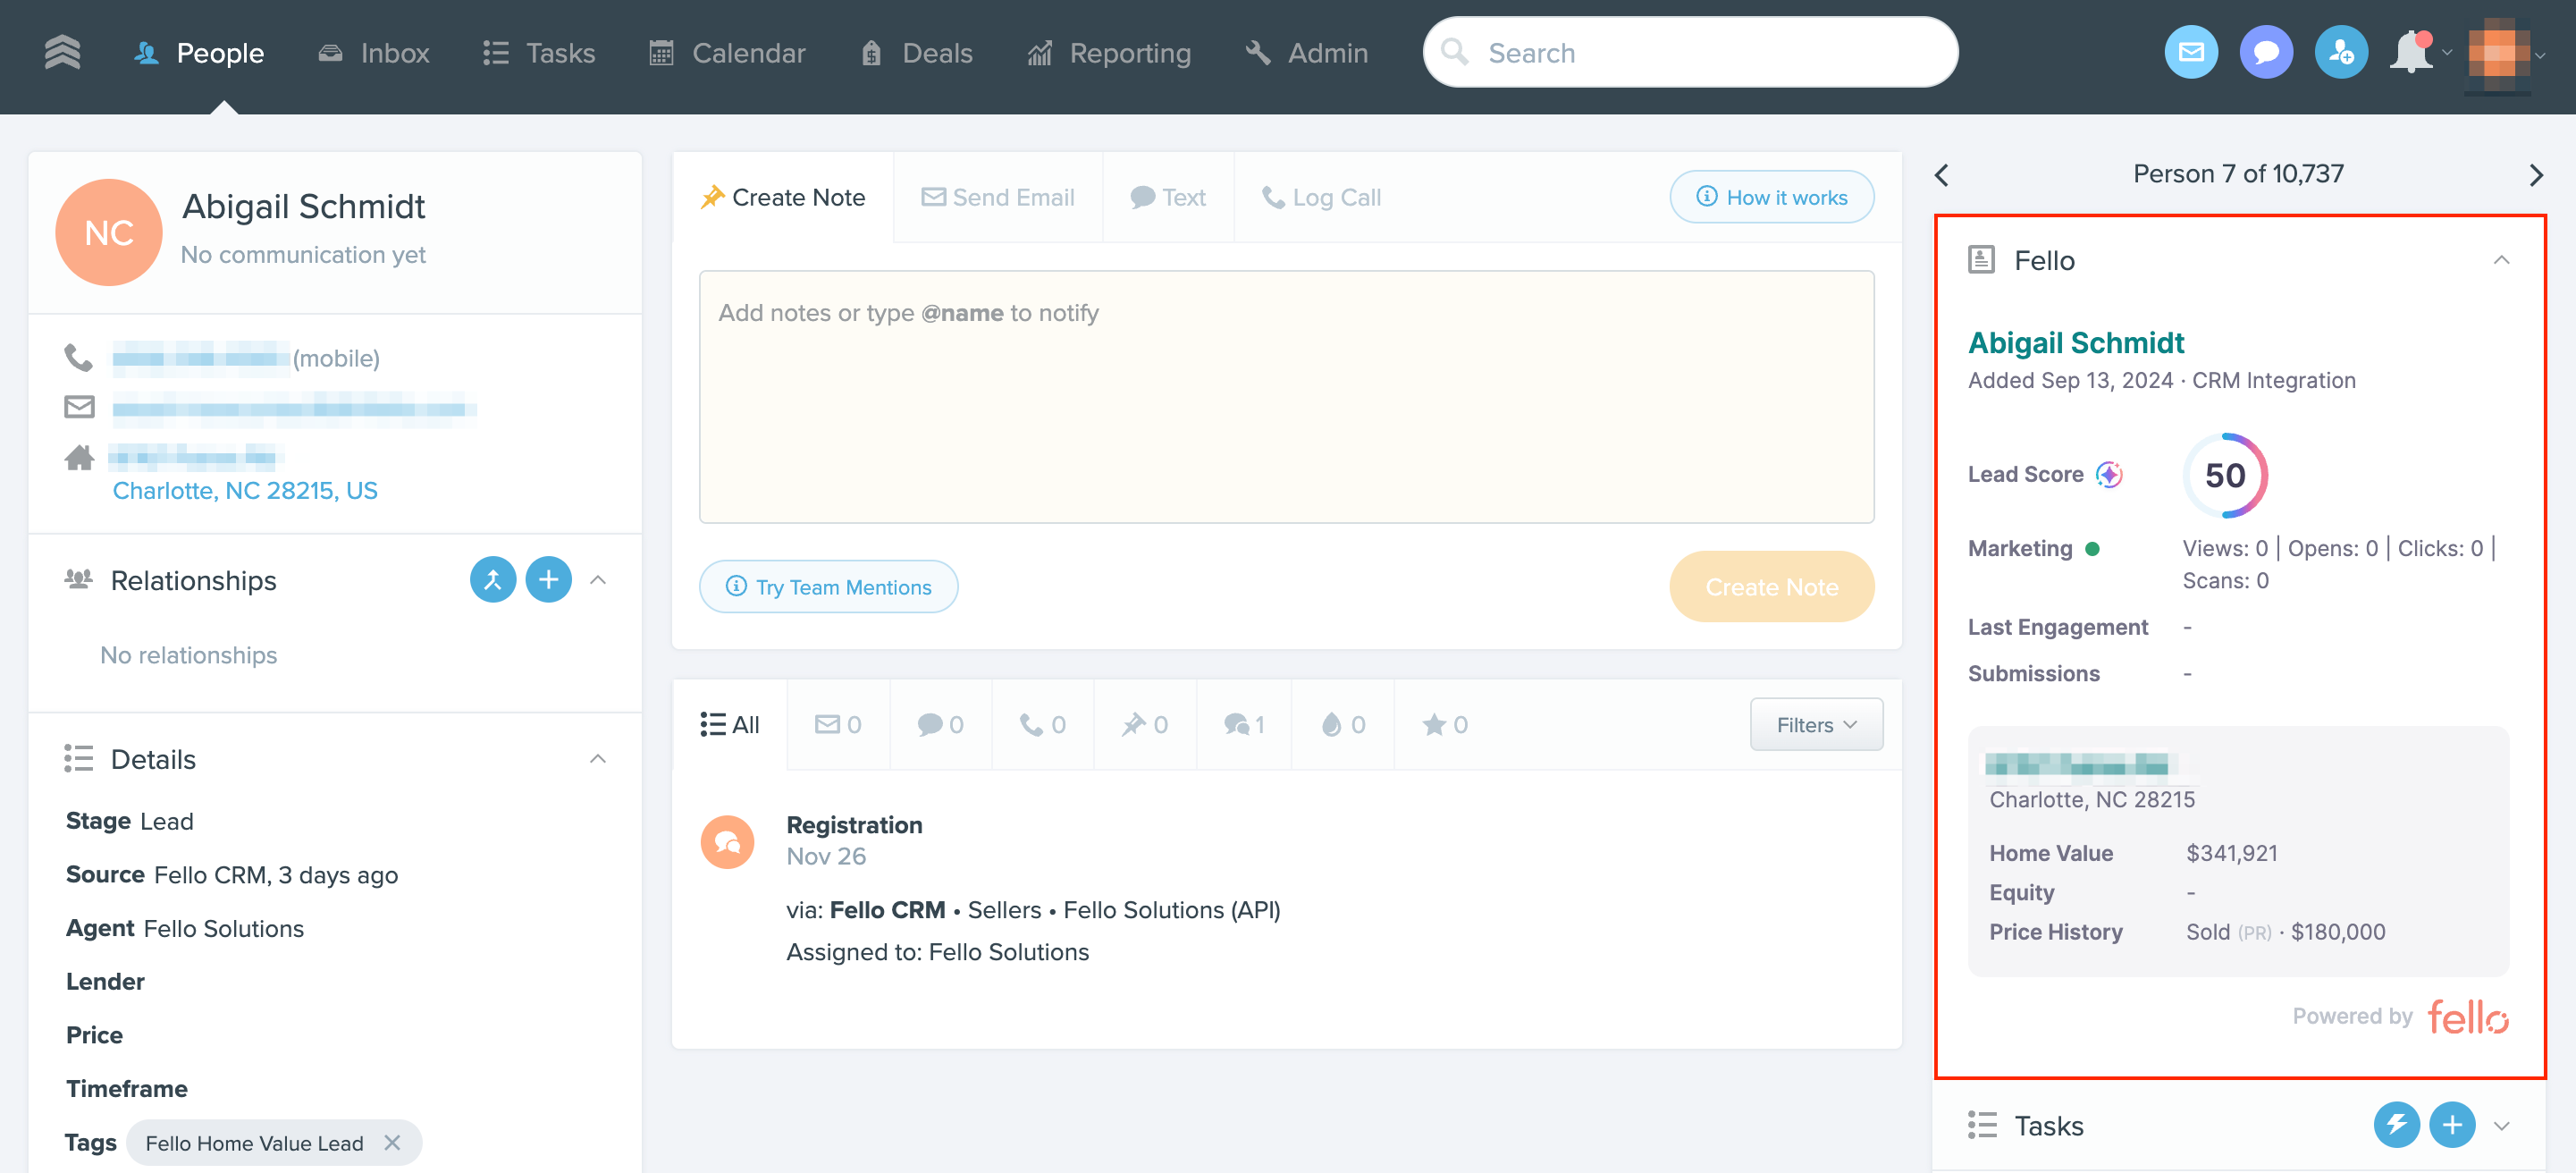Click the add person icon in header
This screenshot has width=2576, height=1173.
(x=2340, y=52)
